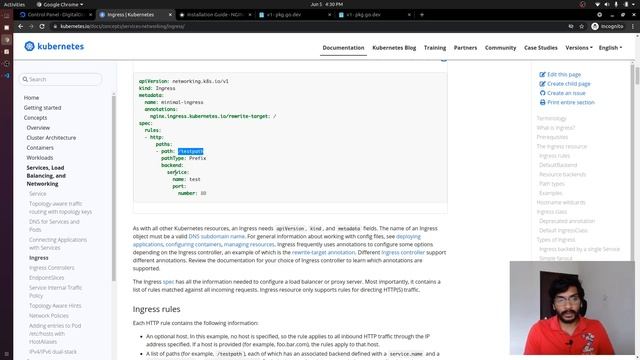Click the Kubernetes logo
This screenshot has height=360, width=640.
pos(54,46)
